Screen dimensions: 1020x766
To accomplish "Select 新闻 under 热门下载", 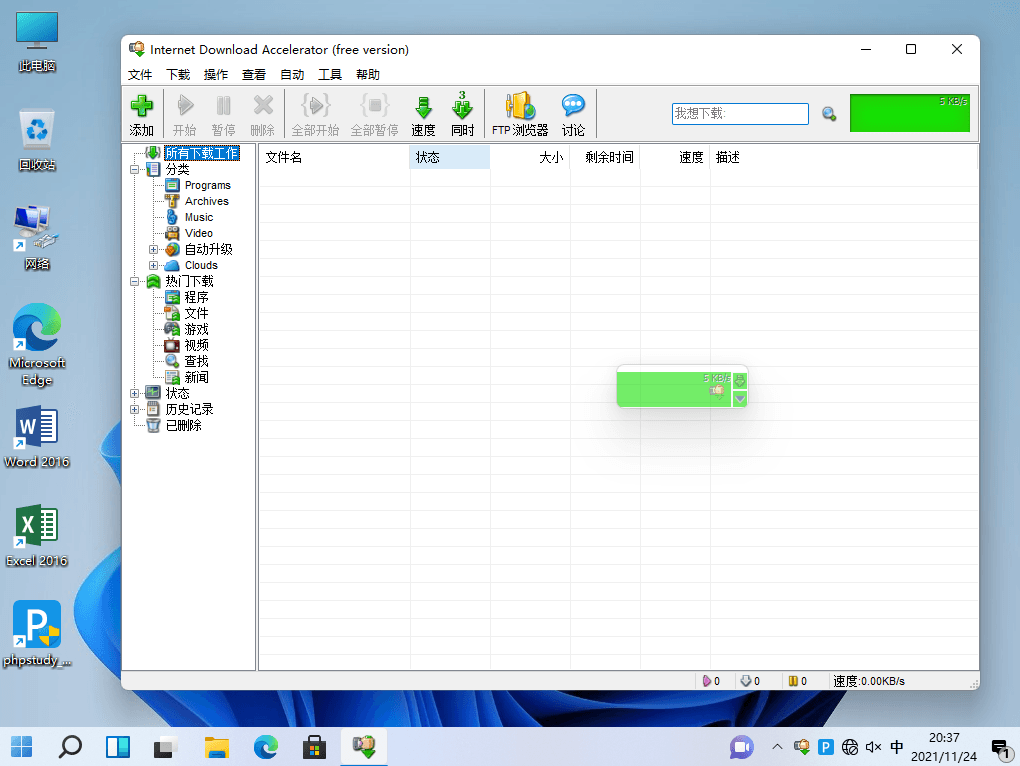I will pyautogui.click(x=196, y=377).
